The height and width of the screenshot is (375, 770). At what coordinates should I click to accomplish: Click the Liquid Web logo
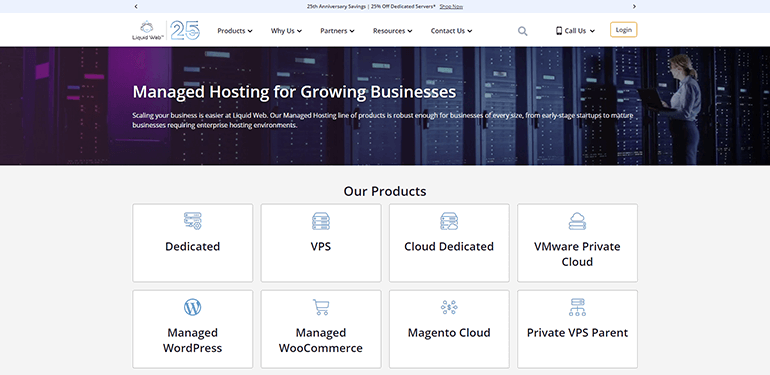point(147,30)
